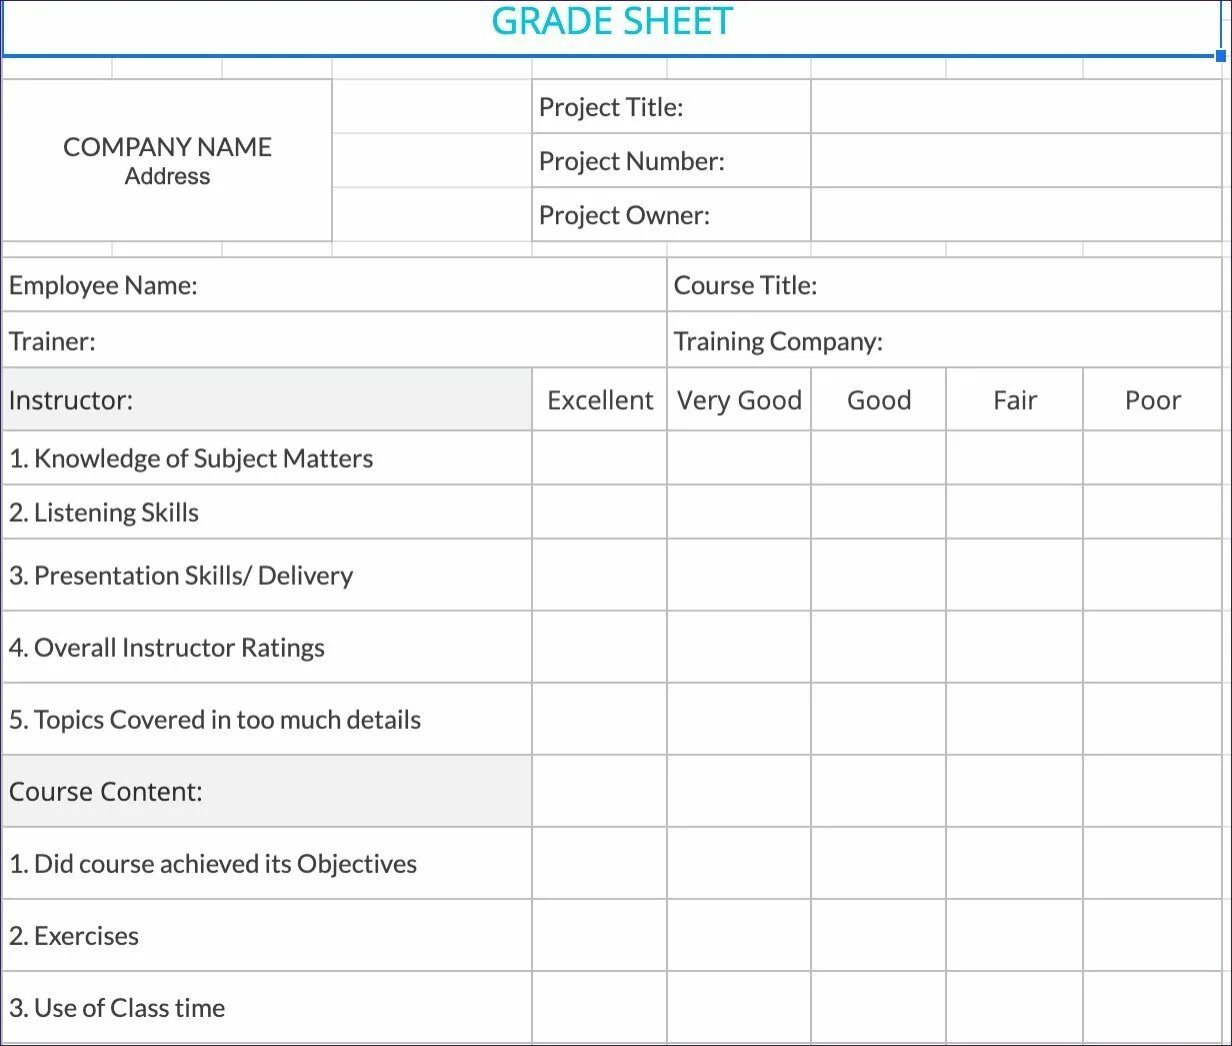This screenshot has height=1046, width=1232.
Task: Select the Fair column header
Action: [1014, 400]
